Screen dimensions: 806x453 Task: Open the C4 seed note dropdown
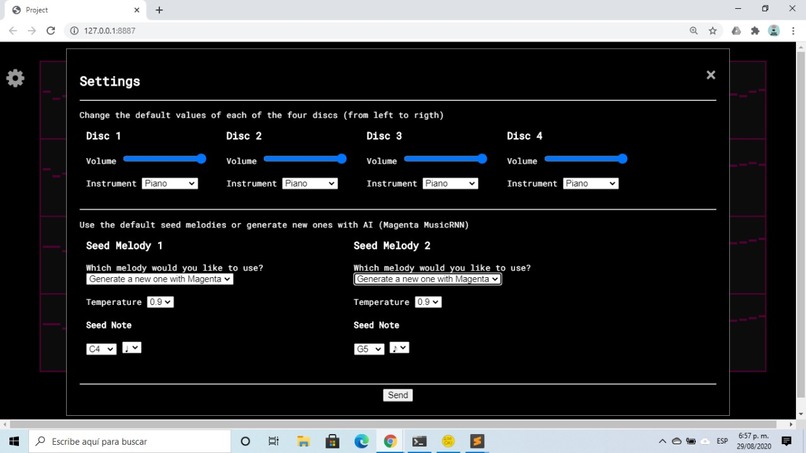click(x=101, y=349)
